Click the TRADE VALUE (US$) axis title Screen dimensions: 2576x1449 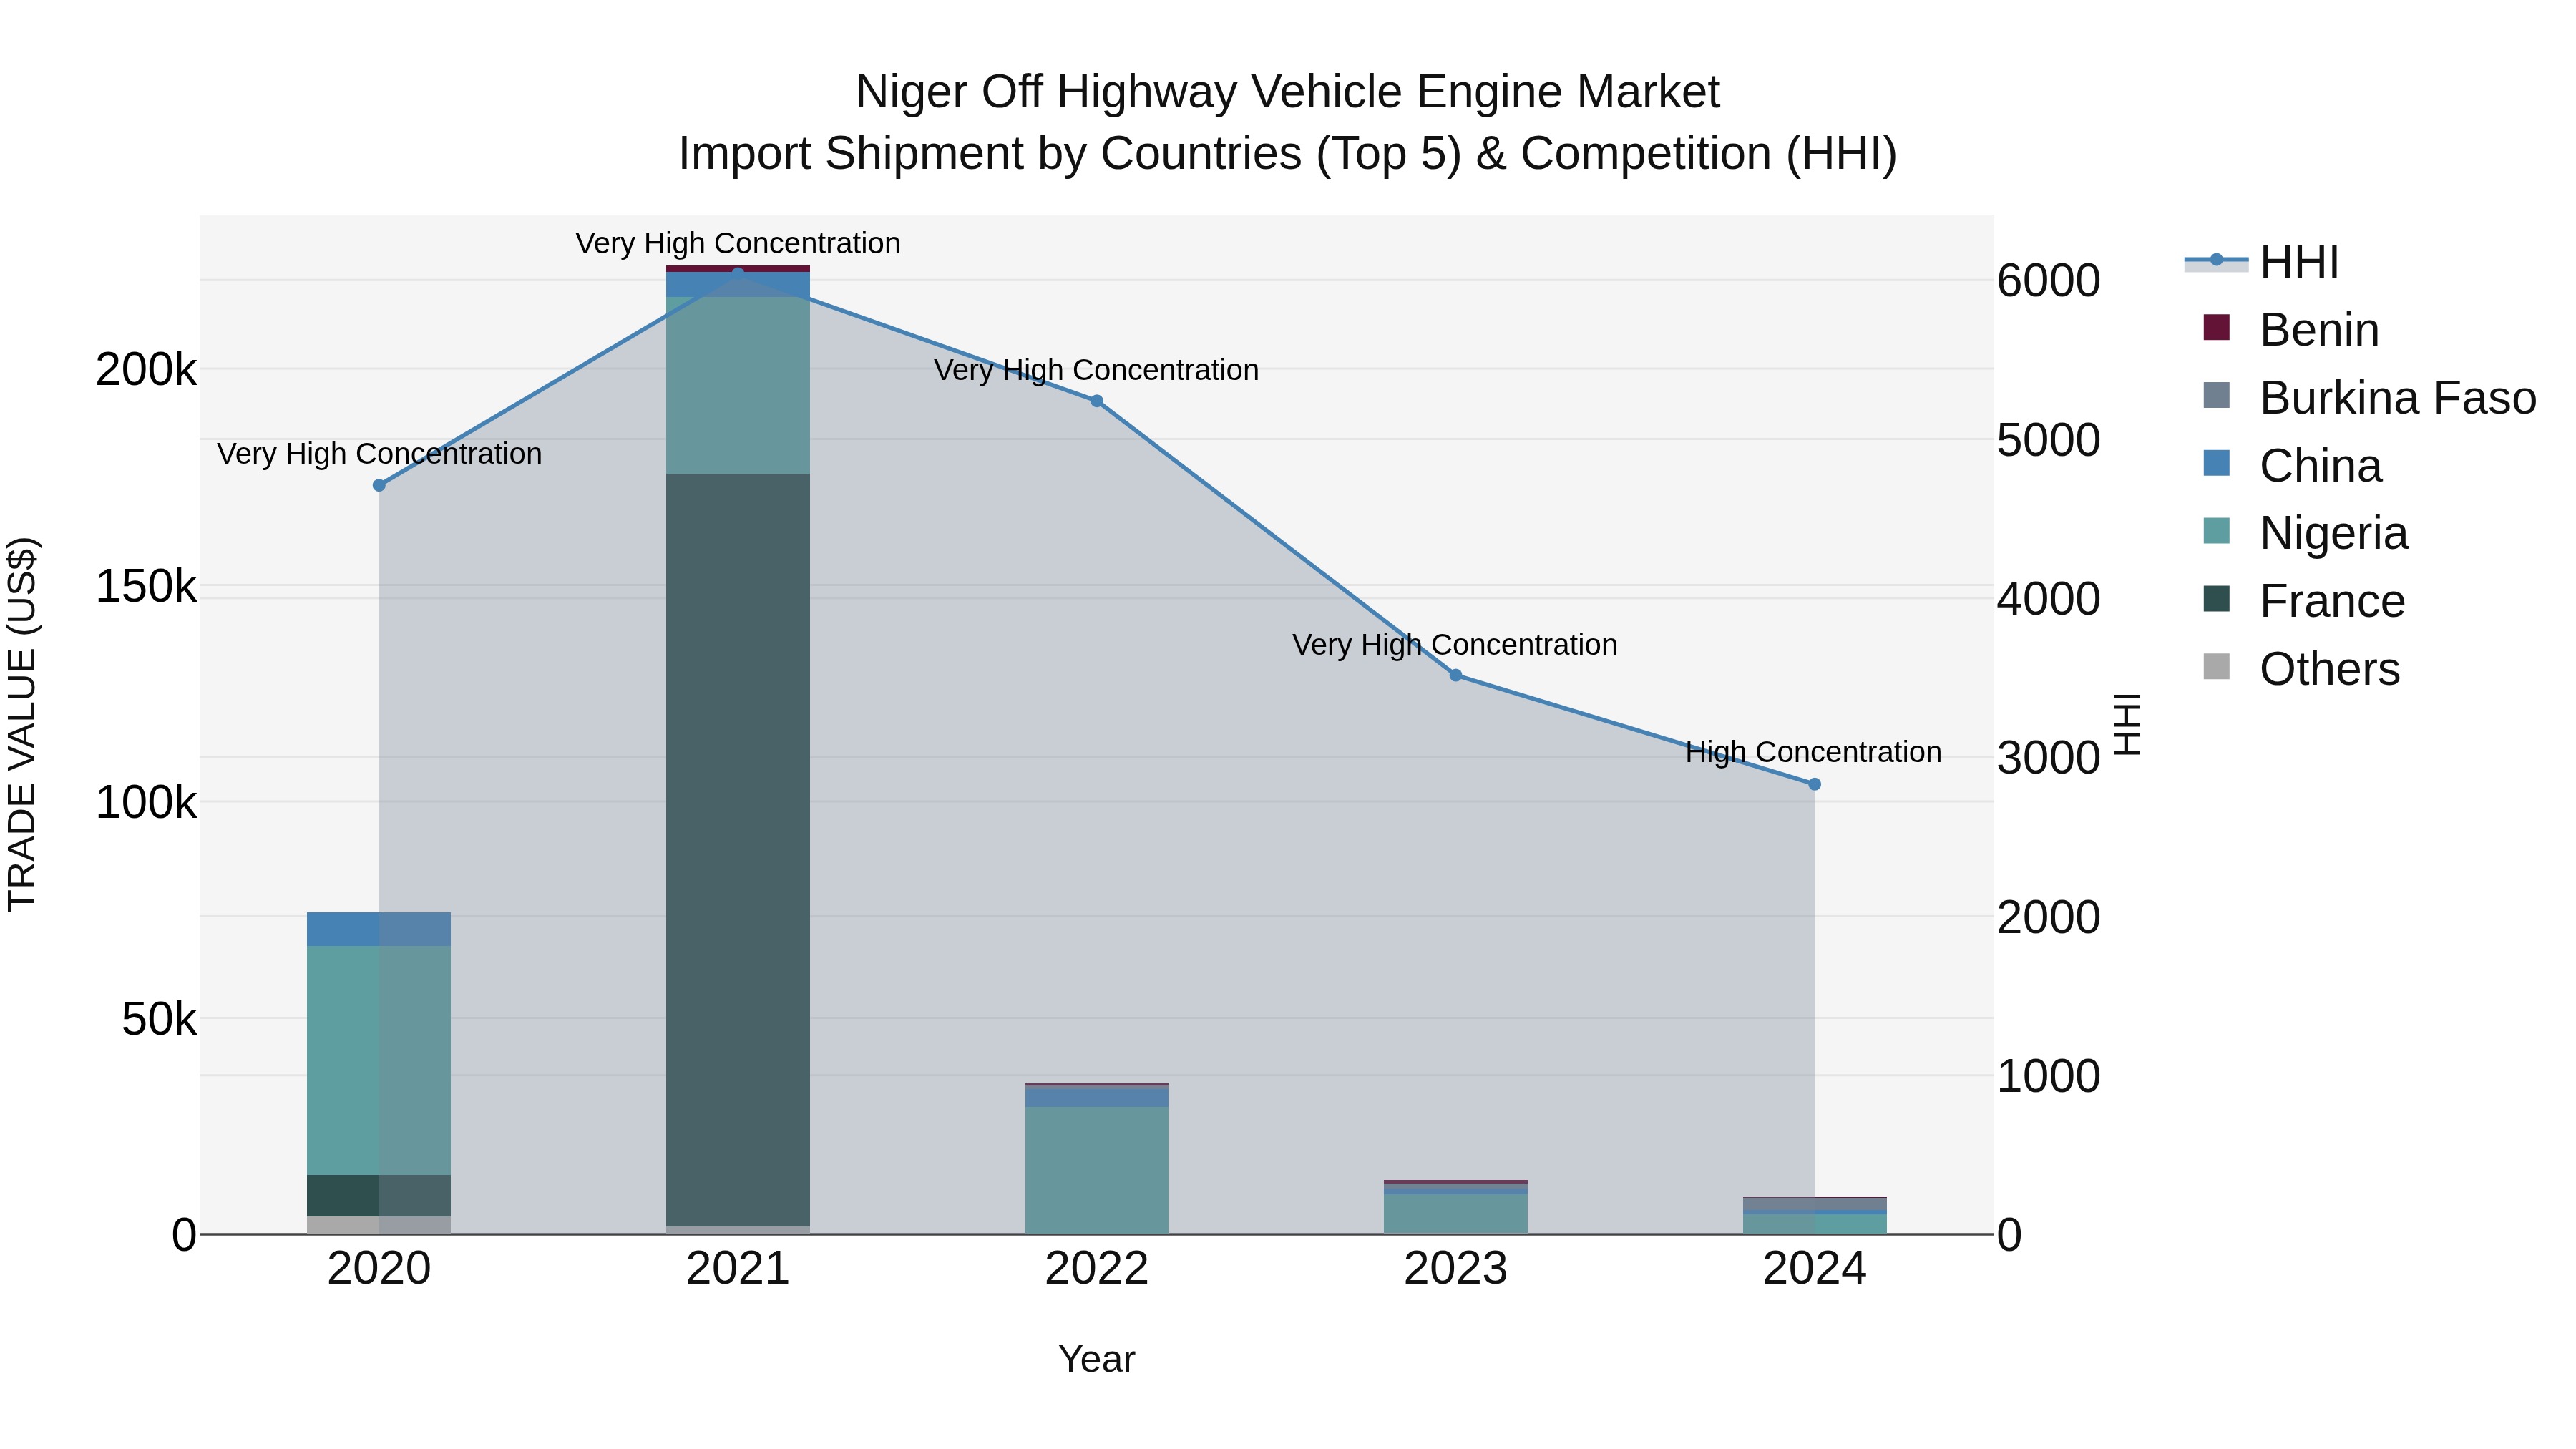click(23, 724)
